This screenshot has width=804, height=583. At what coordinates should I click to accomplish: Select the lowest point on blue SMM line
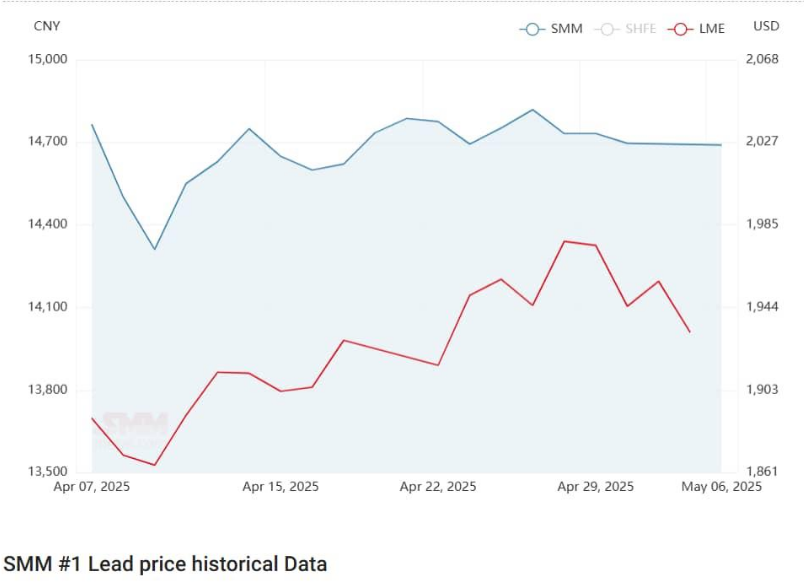(x=154, y=249)
